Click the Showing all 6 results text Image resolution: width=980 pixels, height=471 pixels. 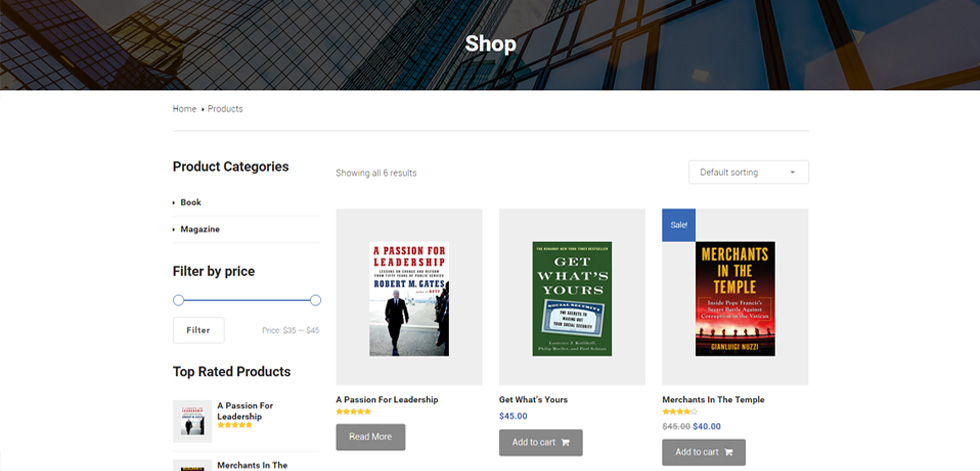(x=376, y=173)
